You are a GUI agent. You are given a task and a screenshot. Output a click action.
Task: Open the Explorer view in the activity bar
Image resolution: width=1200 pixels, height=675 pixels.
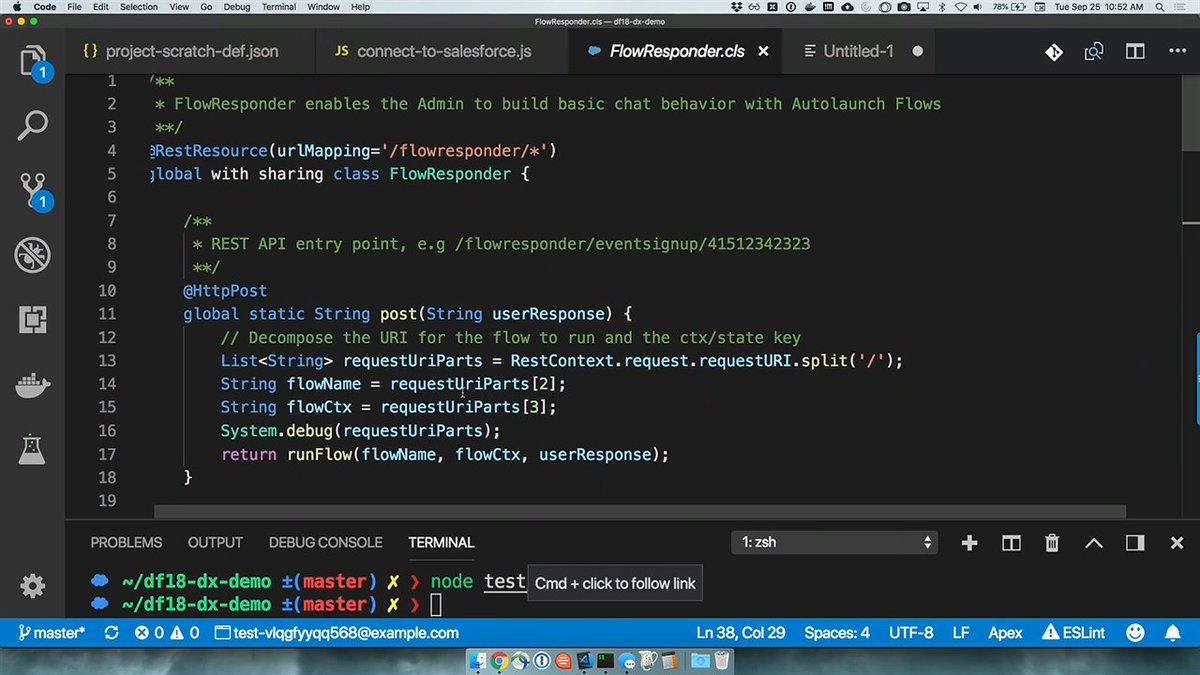32,62
